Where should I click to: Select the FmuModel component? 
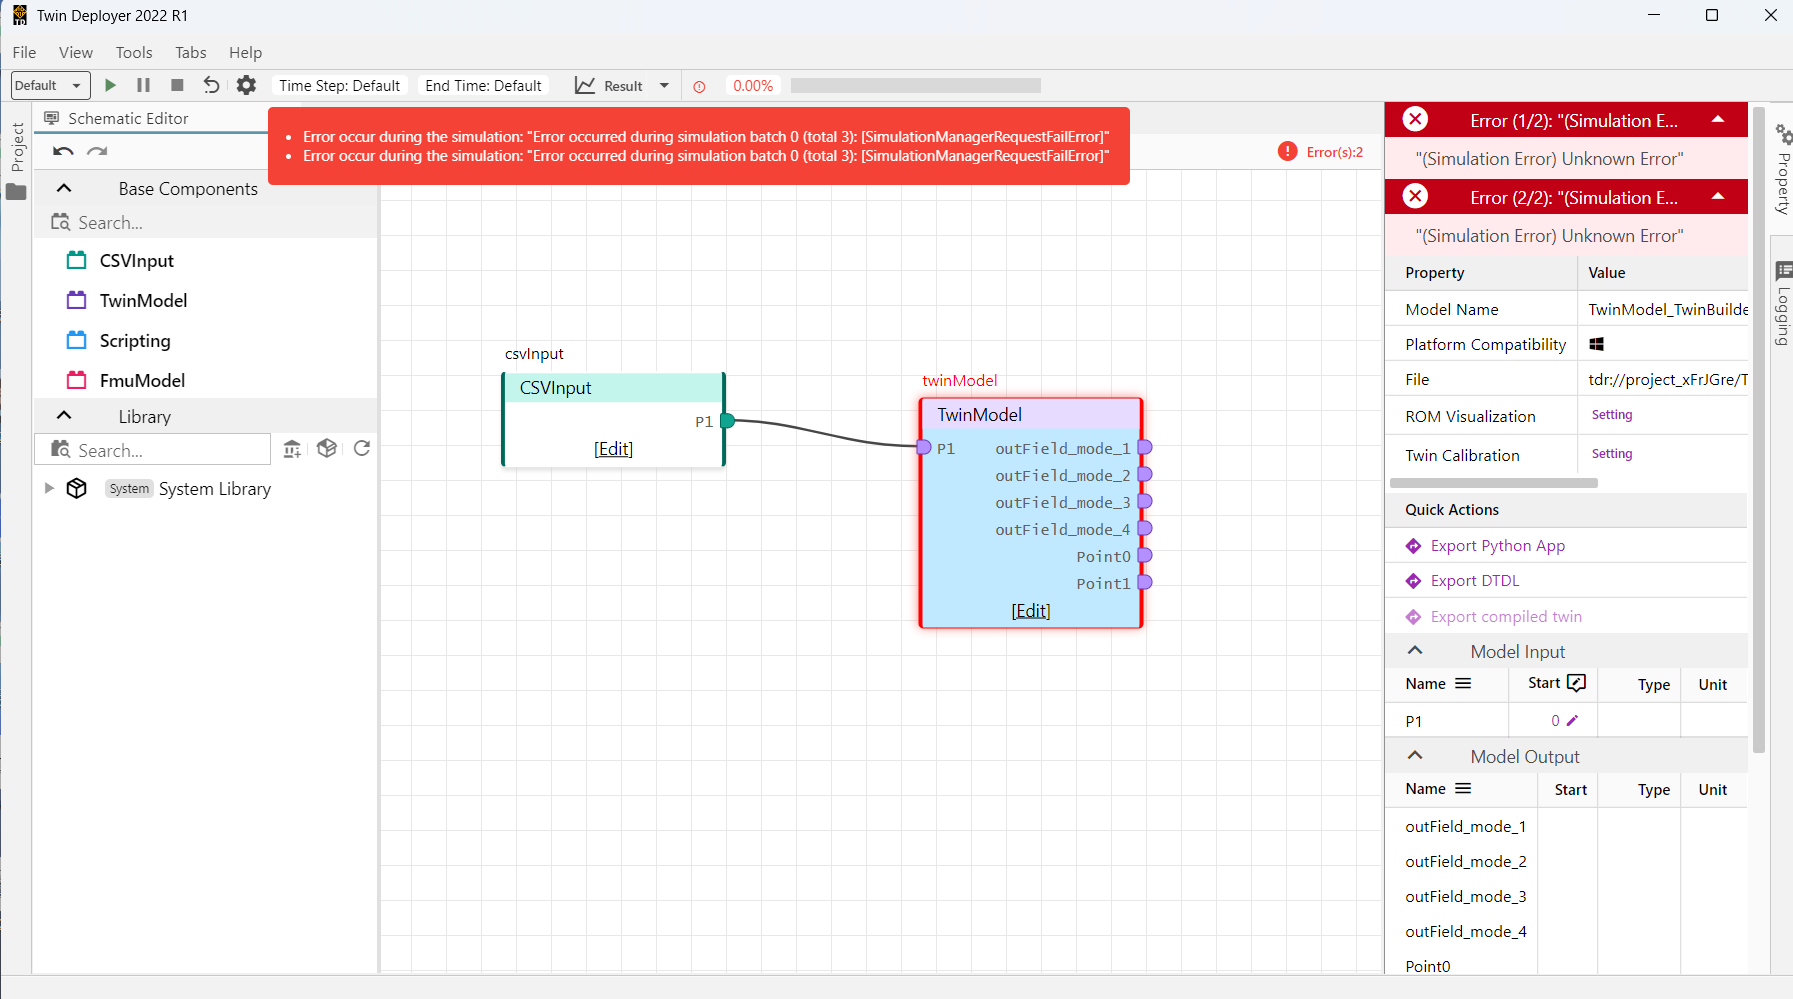142,381
